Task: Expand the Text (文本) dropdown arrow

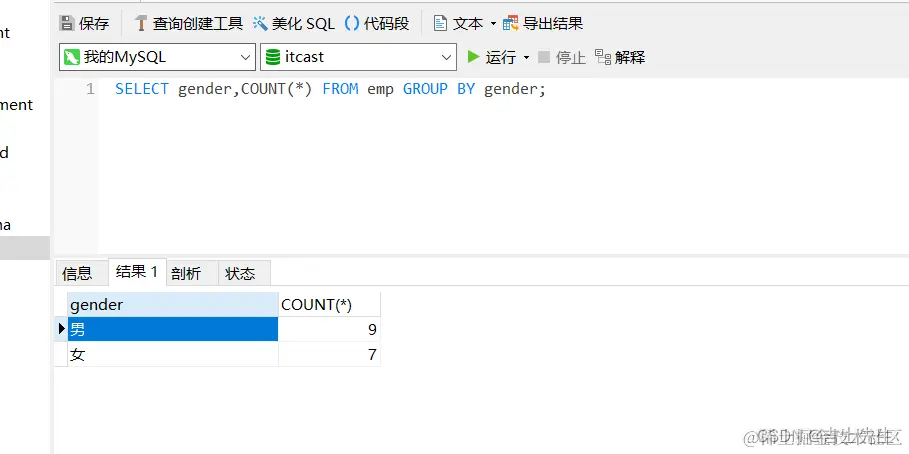Action: (493, 24)
